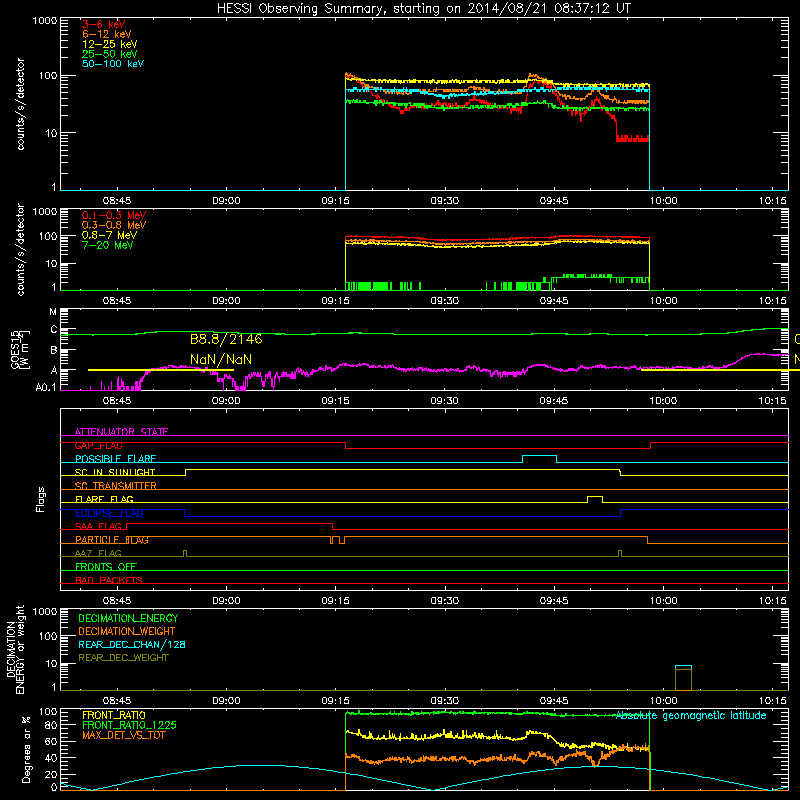Viewport: 800px width, 800px height.
Task: Select the SAA_FLAG label
Action: [98, 526]
